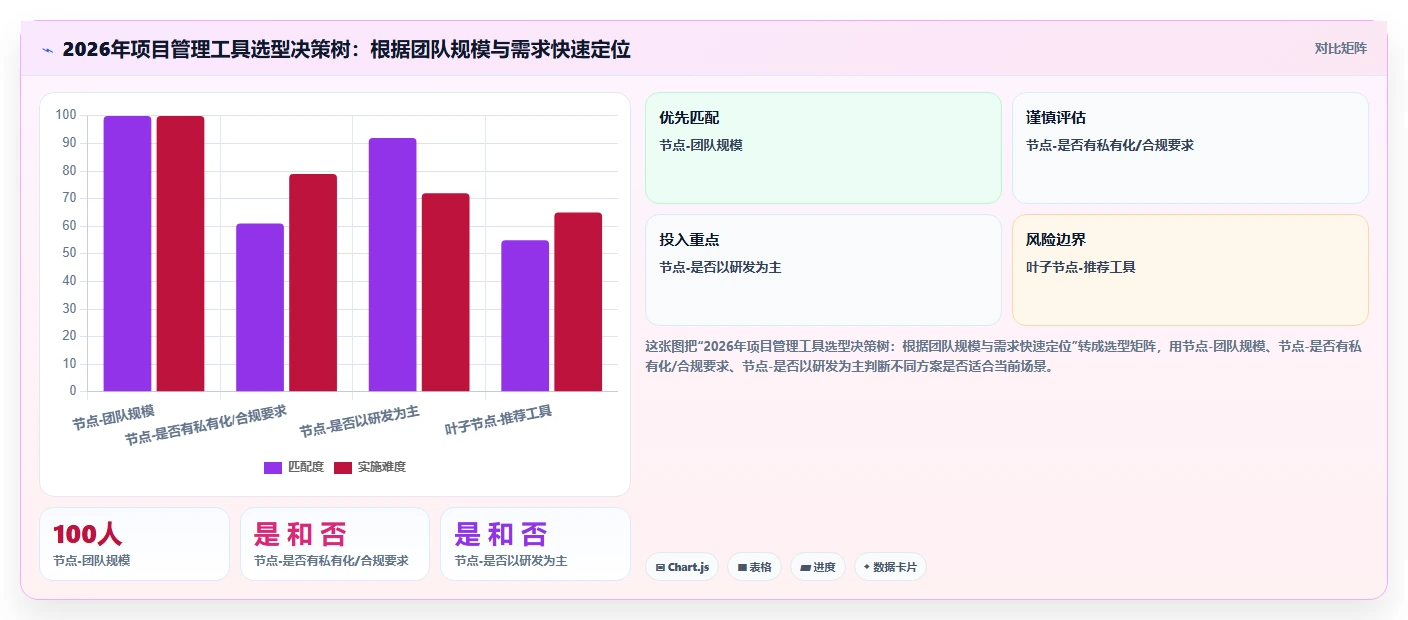Click the y-axis value 0
The width and height of the screenshot is (1408, 620).
(73, 390)
